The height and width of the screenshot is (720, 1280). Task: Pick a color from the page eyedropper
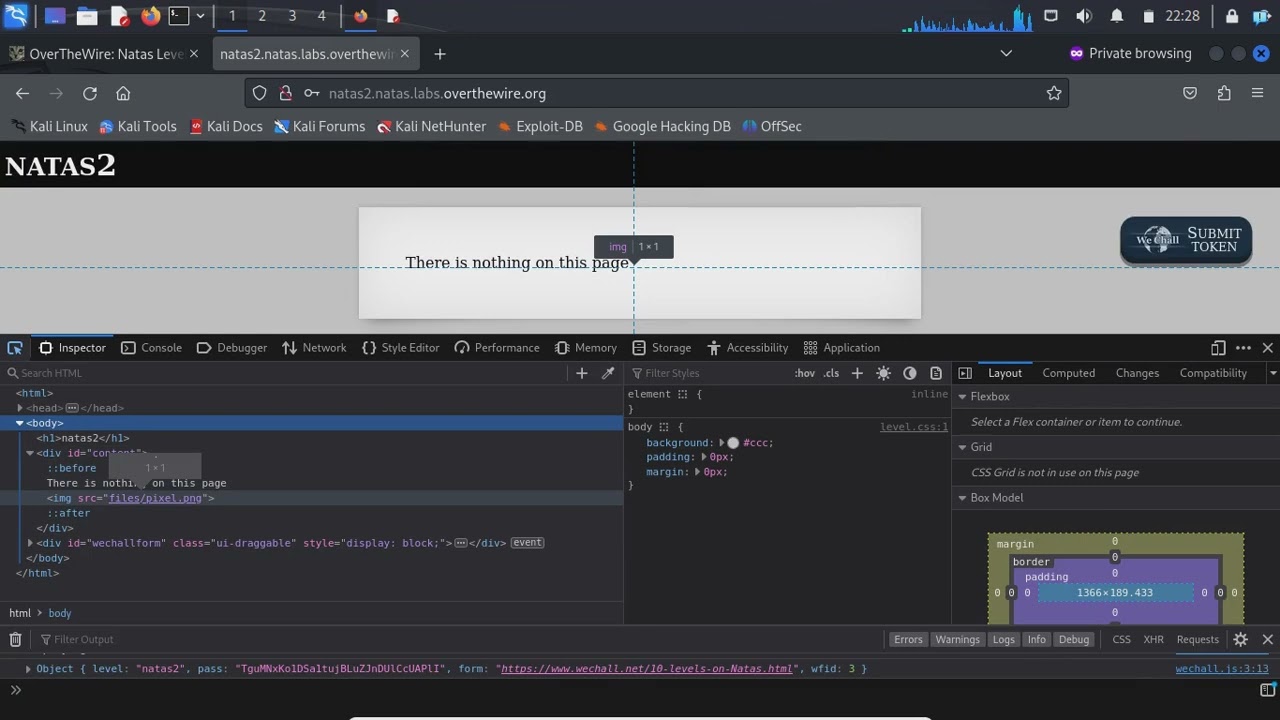(x=607, y=373)
